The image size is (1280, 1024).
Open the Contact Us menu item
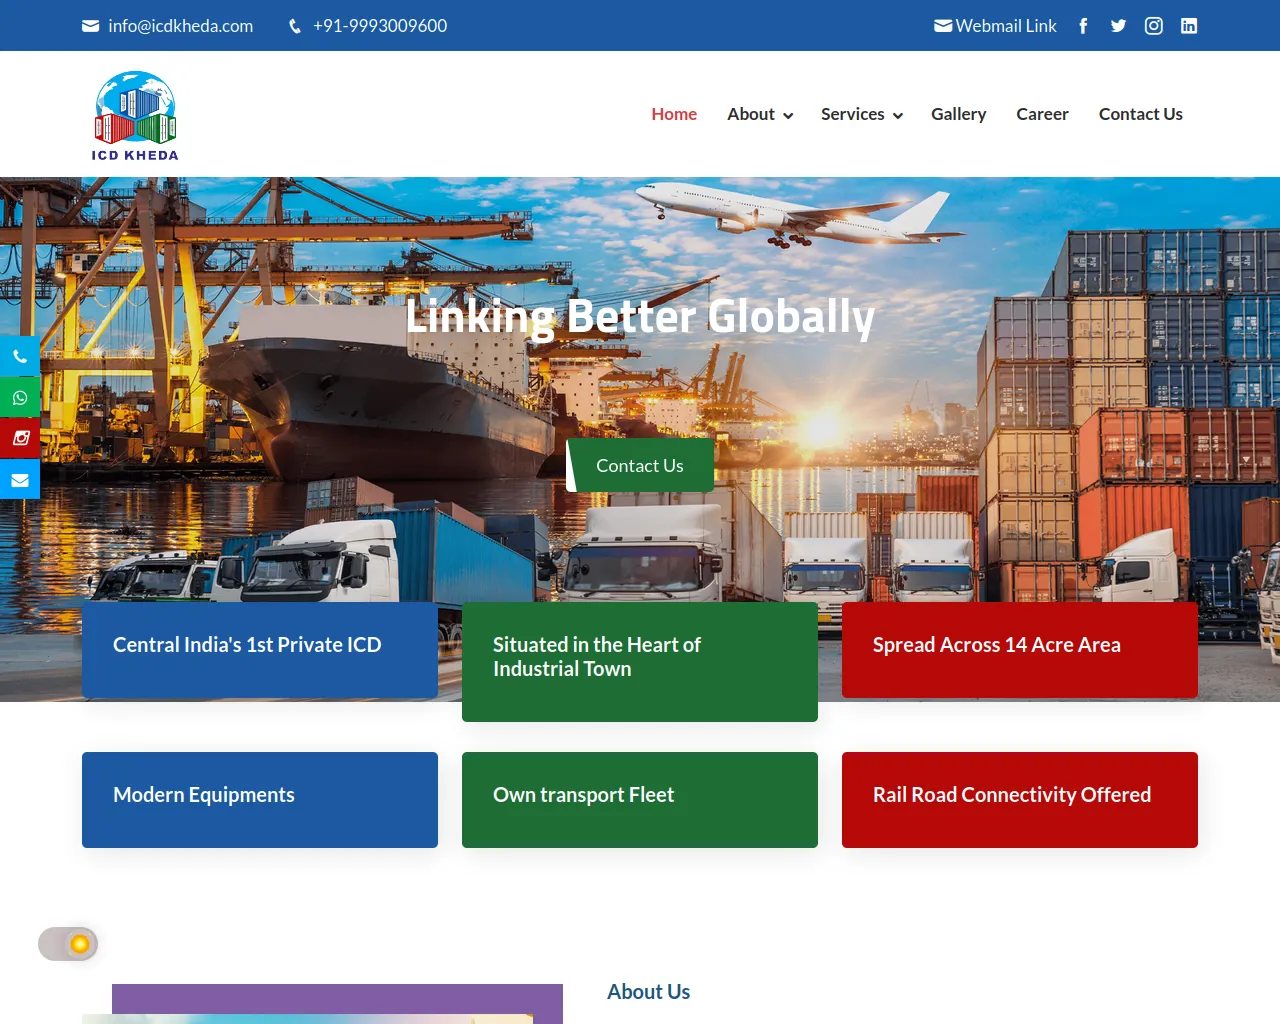1141,114
